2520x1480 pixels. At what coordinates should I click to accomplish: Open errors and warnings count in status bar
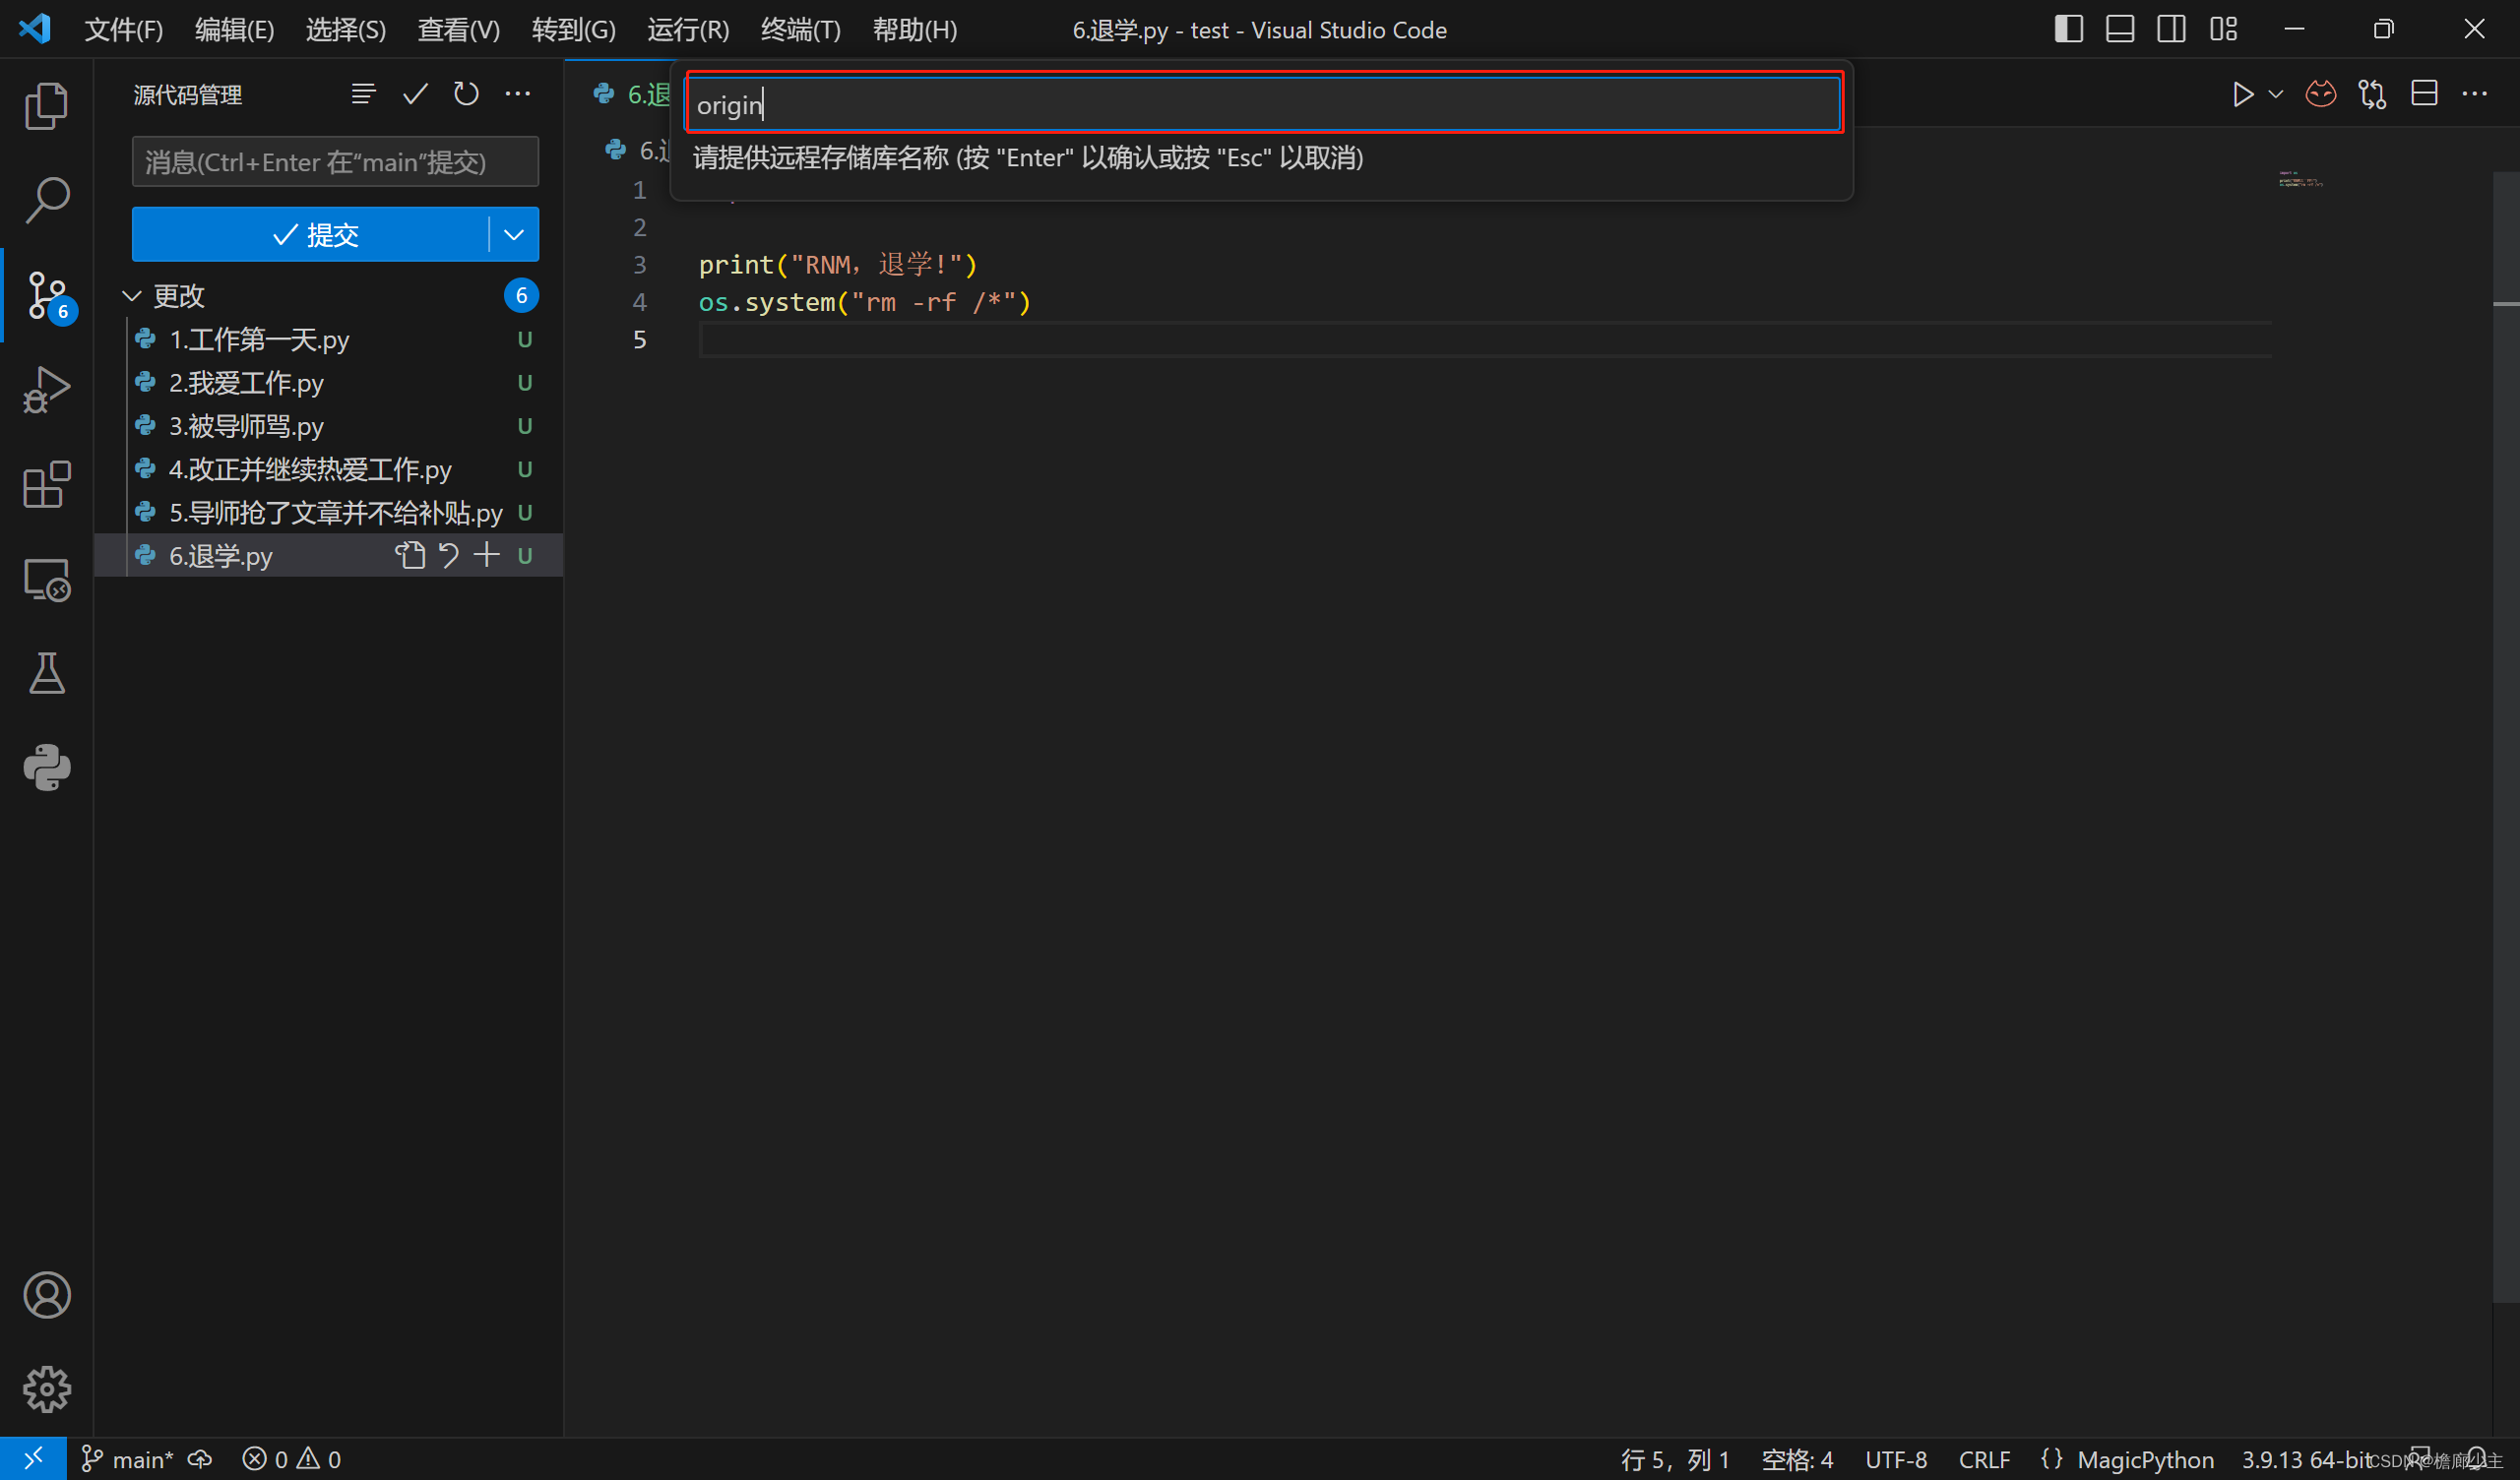pos(291,1459)
